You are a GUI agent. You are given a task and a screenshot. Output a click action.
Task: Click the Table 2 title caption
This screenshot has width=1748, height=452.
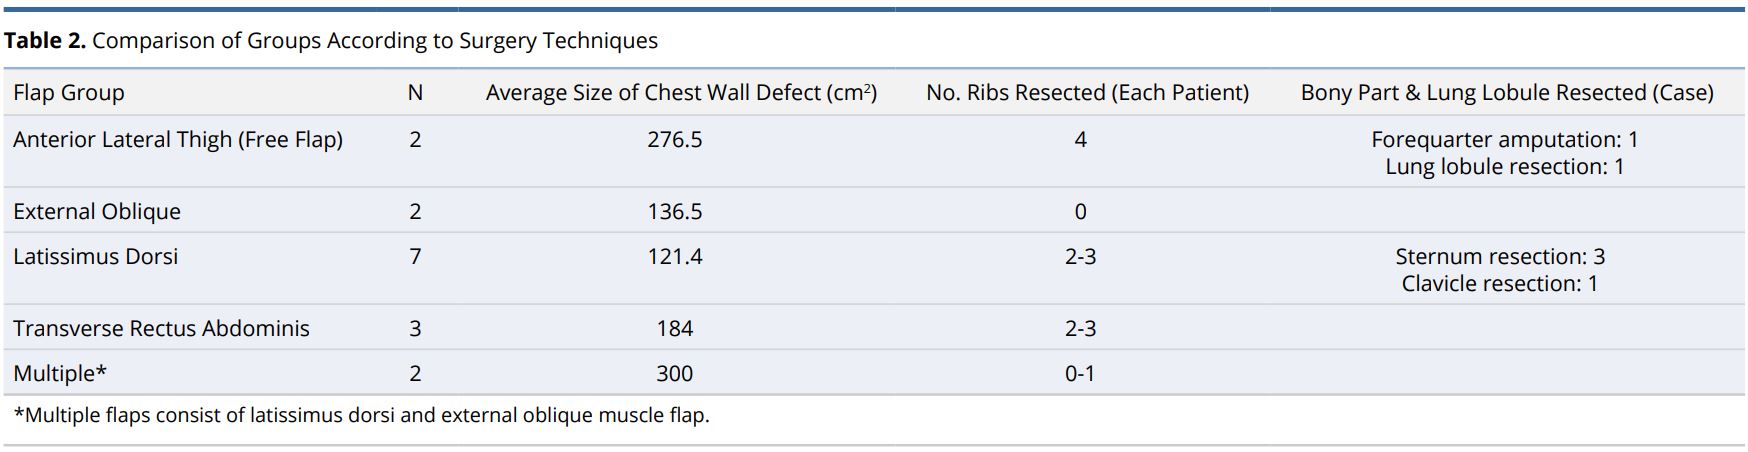point(331,41)
